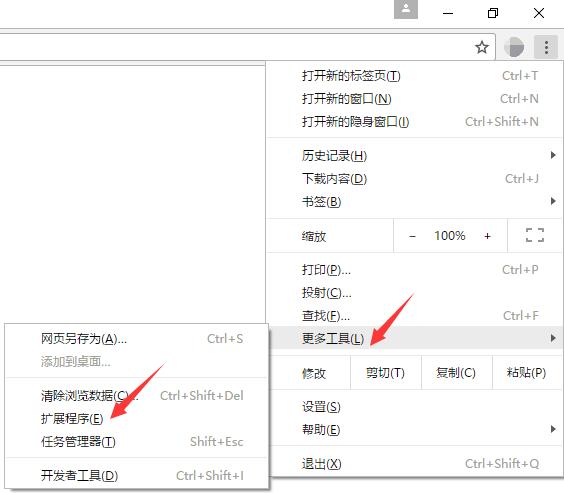The image size is (564, 493).
Task: Open 设置(S) settings
Action: point(415,407)
